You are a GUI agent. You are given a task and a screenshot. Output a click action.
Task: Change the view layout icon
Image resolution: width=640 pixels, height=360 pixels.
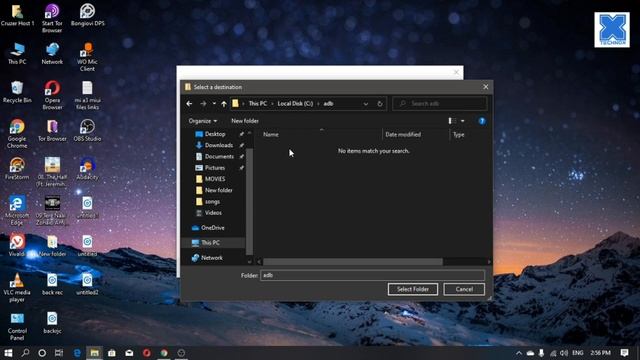pos(452,121)
